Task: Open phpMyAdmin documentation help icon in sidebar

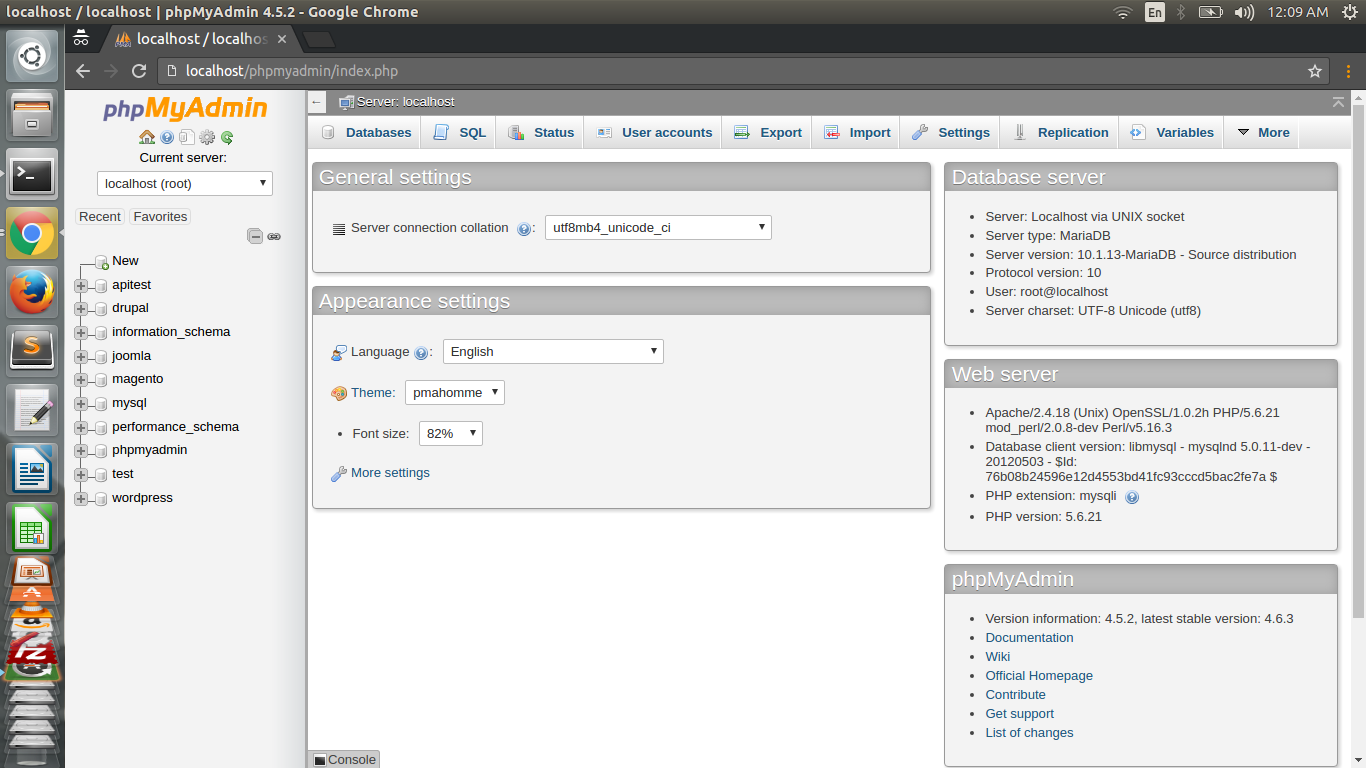Action: (167, 138)
